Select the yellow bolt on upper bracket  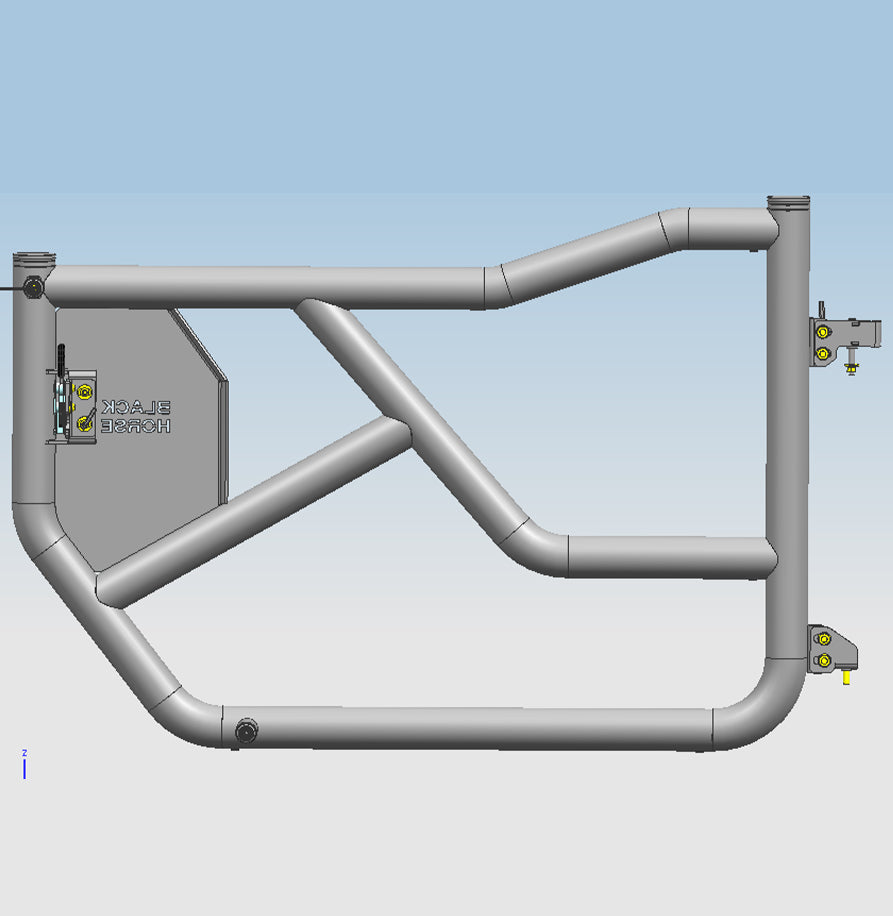(823, 332)
